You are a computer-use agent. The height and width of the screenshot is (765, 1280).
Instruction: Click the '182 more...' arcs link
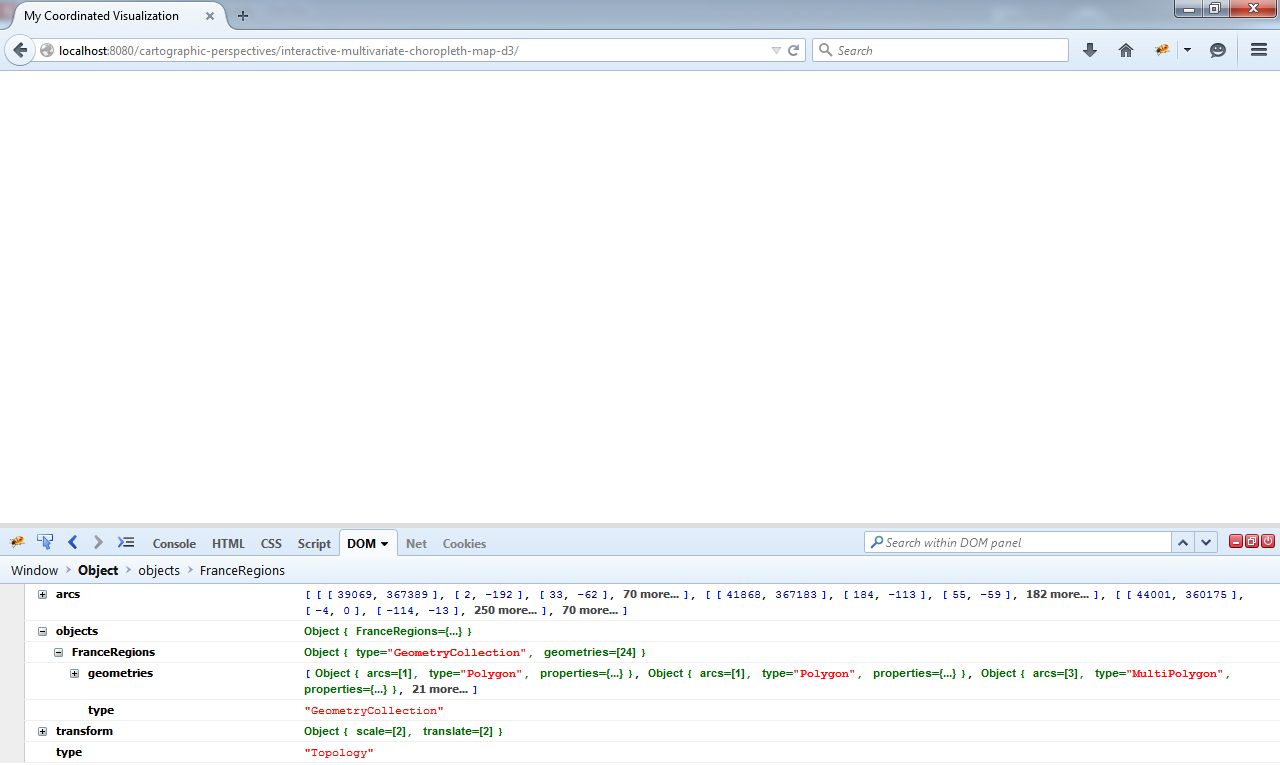pos(1058,594)
